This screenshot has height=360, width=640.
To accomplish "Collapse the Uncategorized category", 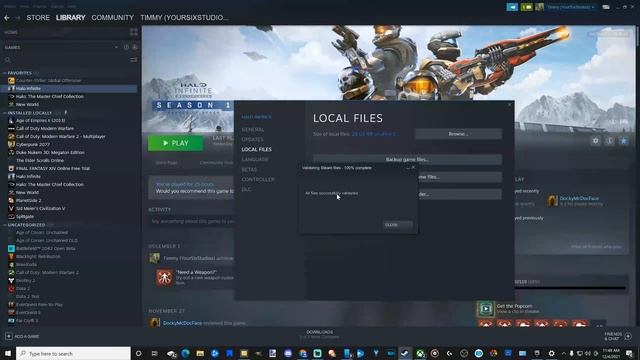I will coord(5,225).
